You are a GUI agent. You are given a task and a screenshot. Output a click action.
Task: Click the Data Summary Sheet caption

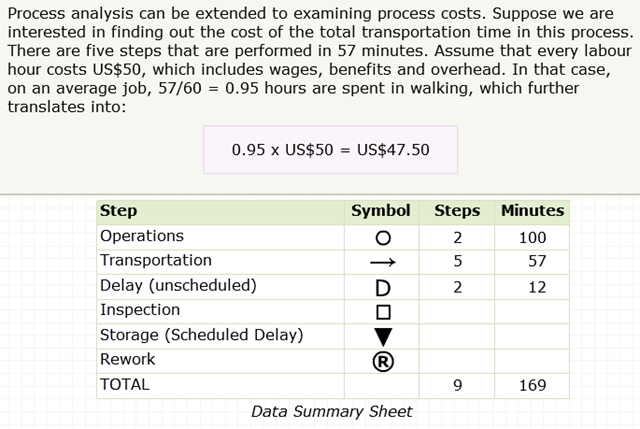[331, 411]
